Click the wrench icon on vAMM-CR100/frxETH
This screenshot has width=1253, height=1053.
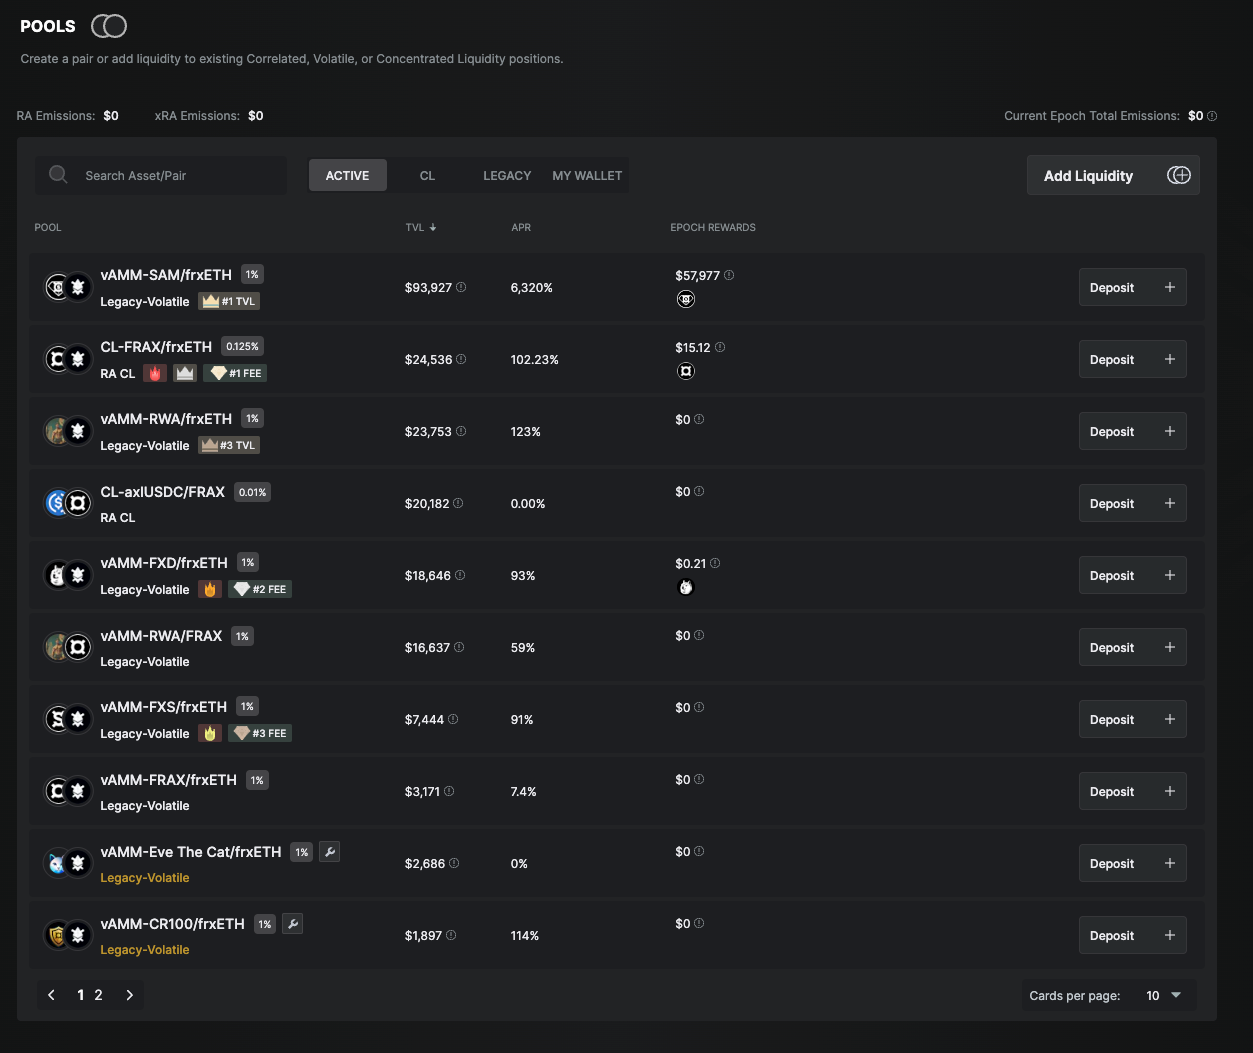292,924
